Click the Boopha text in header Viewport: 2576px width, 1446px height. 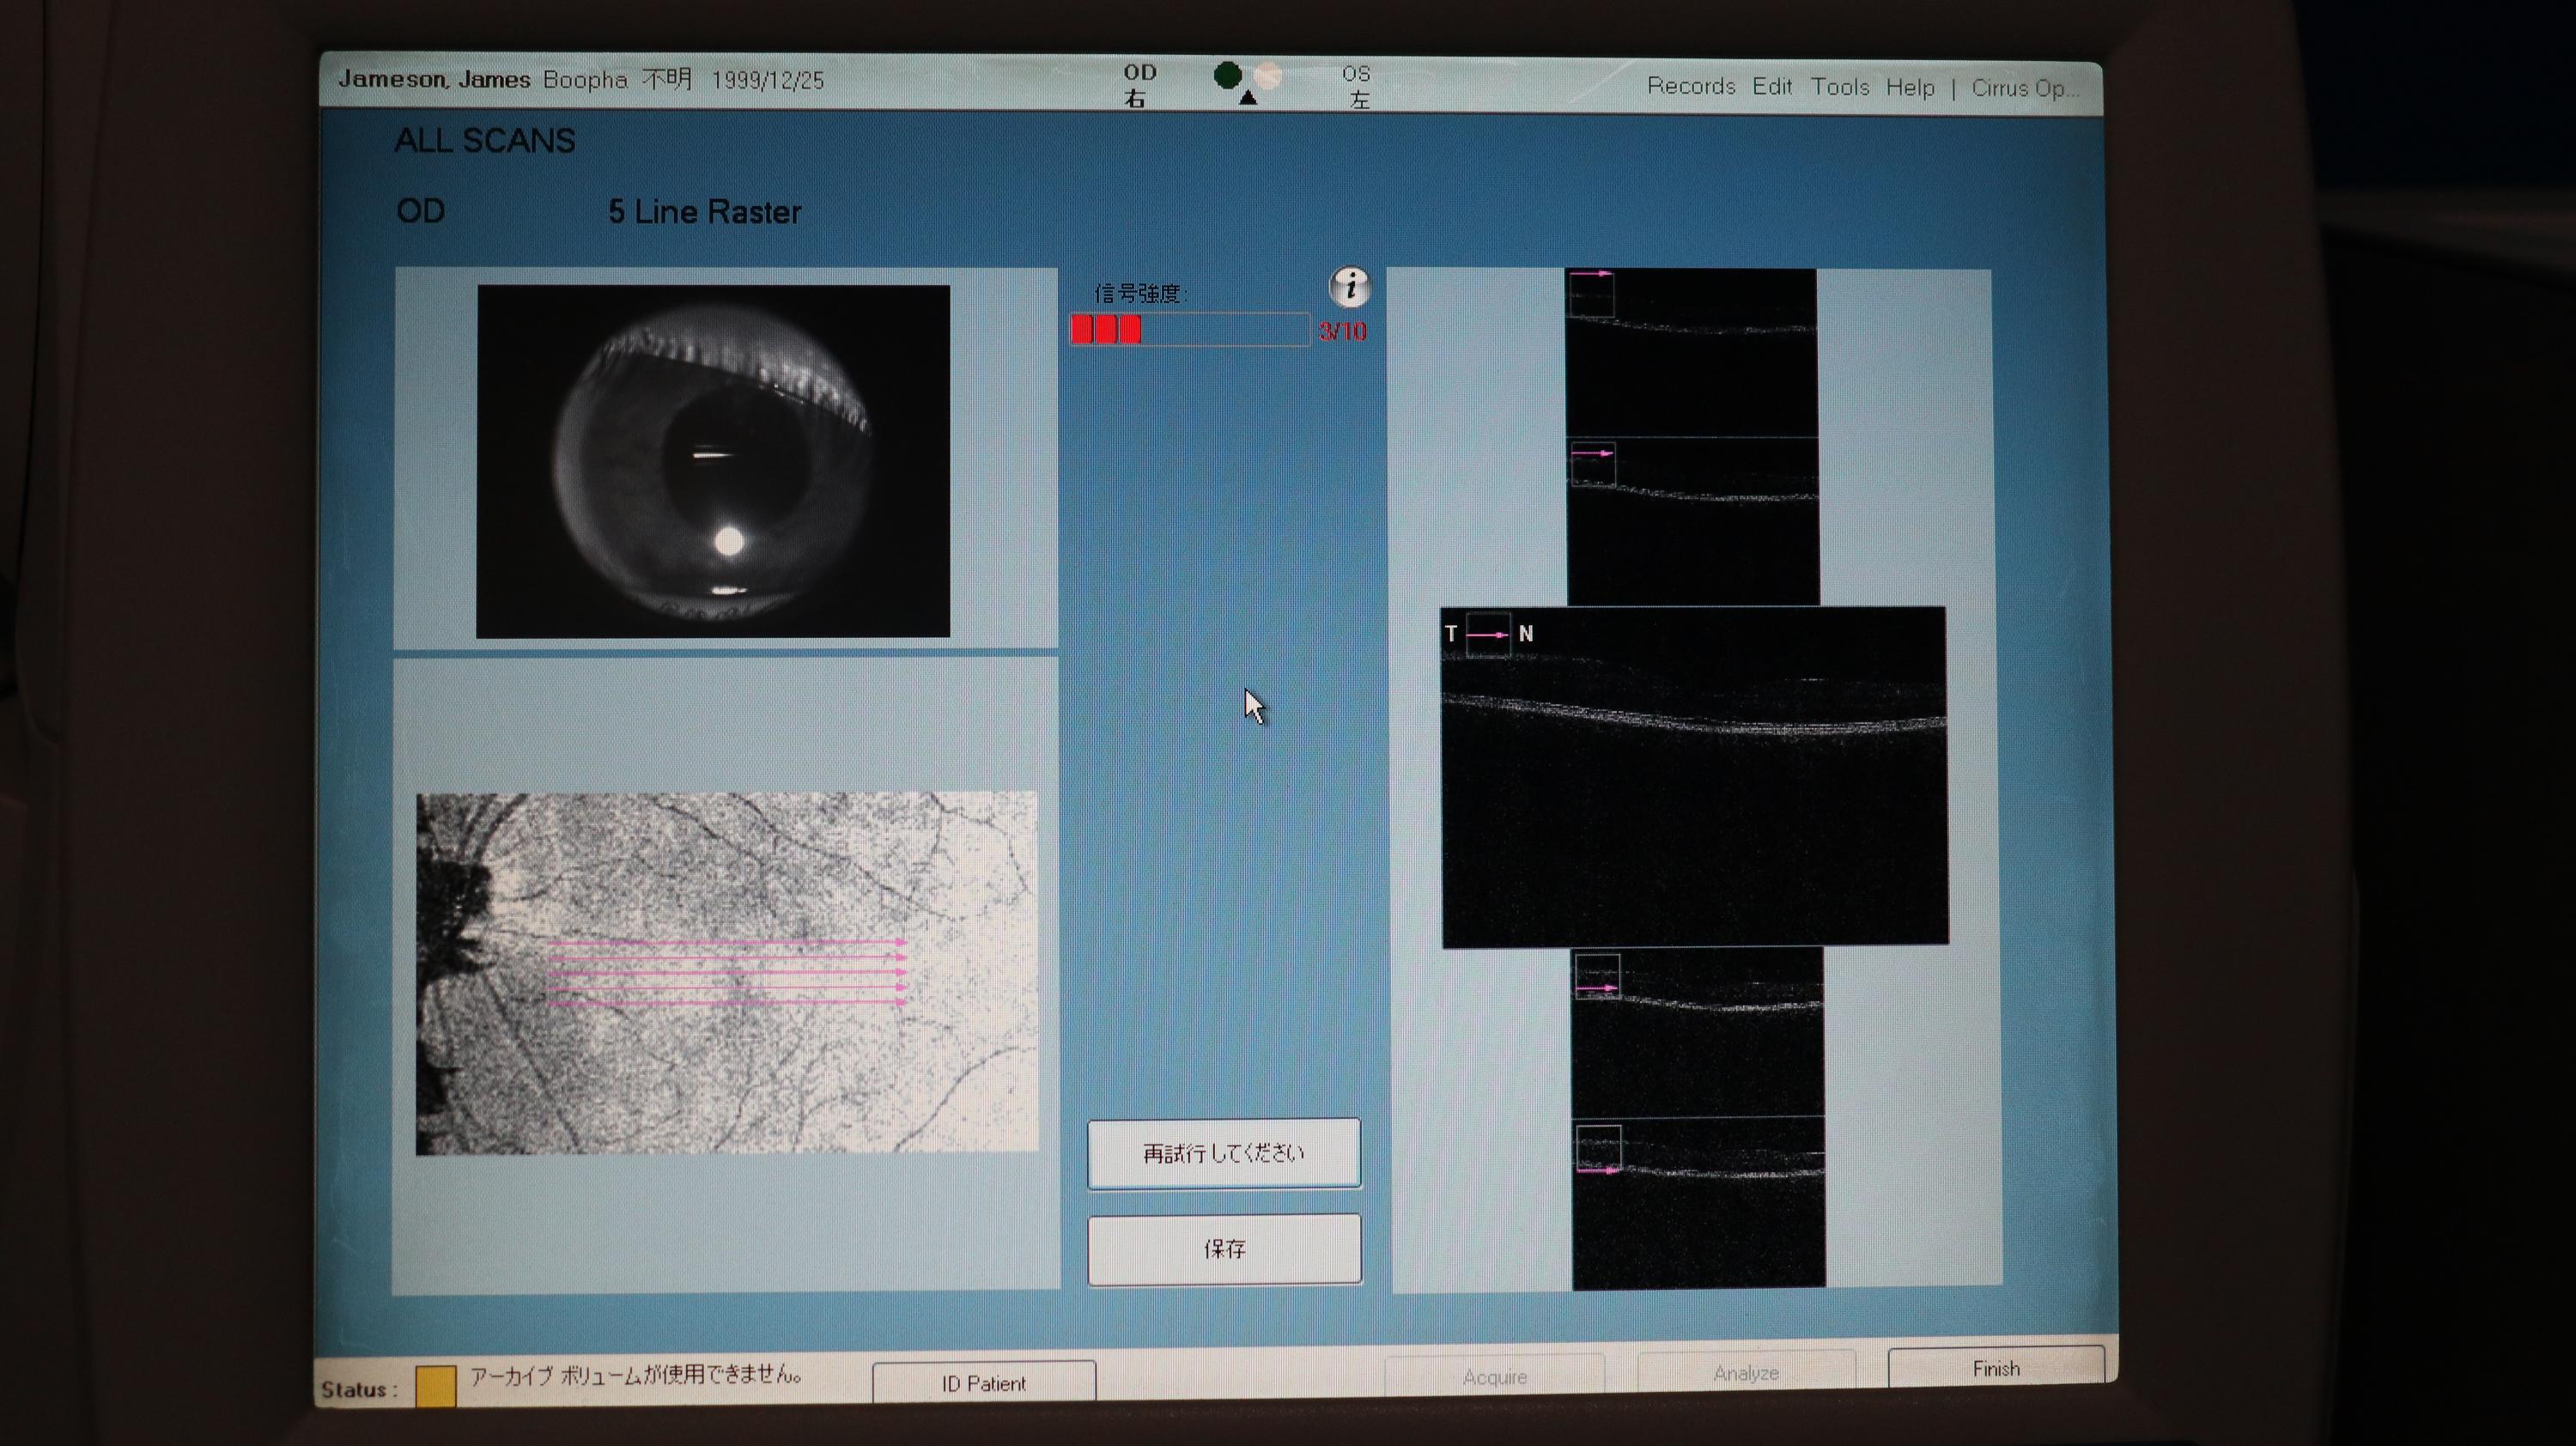pyautogui.click(x=585, y=79)
